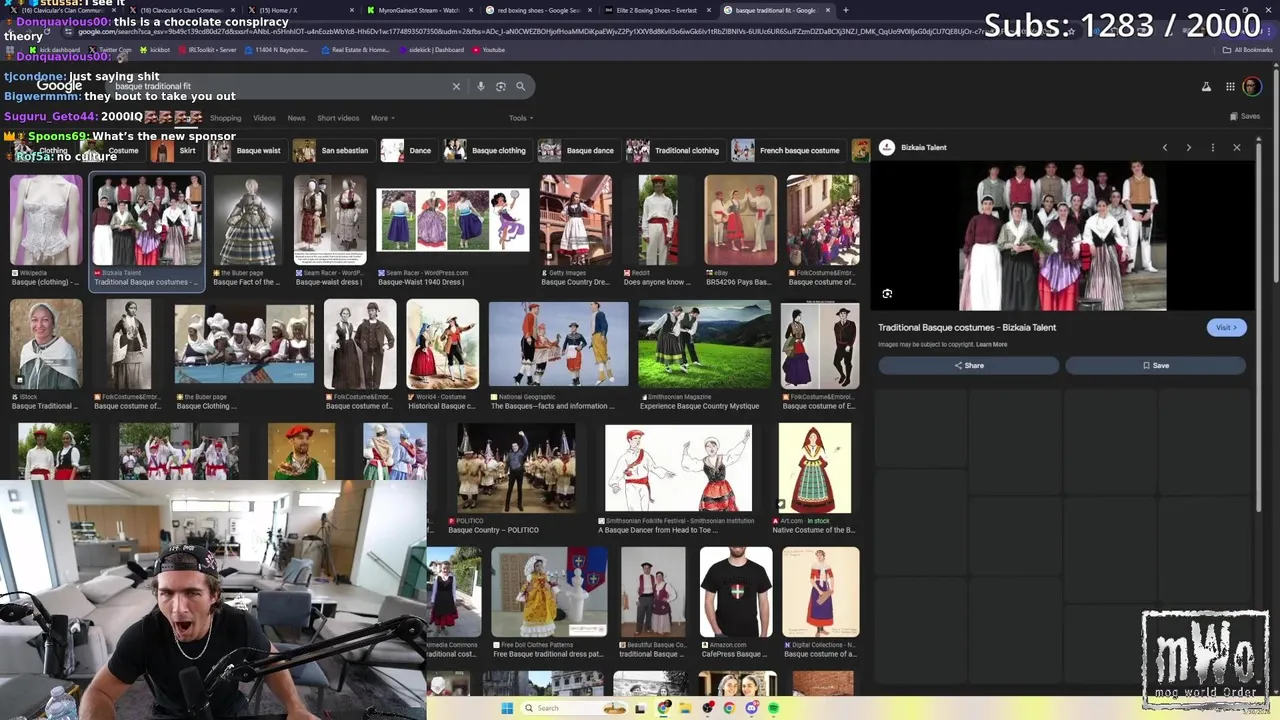Screen dimensions: 1280x720
Task: Visit the Bizkaia Talent page
Action: point(1226,327)
